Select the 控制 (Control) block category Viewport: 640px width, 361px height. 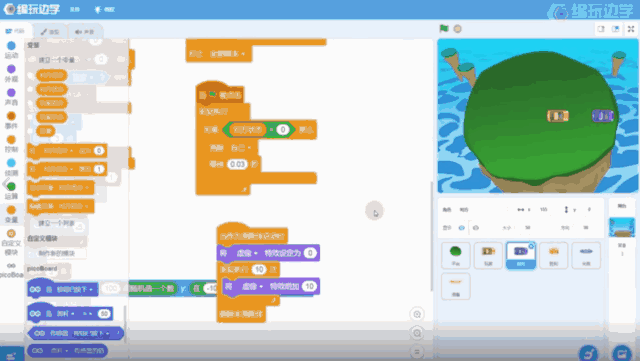11,144
